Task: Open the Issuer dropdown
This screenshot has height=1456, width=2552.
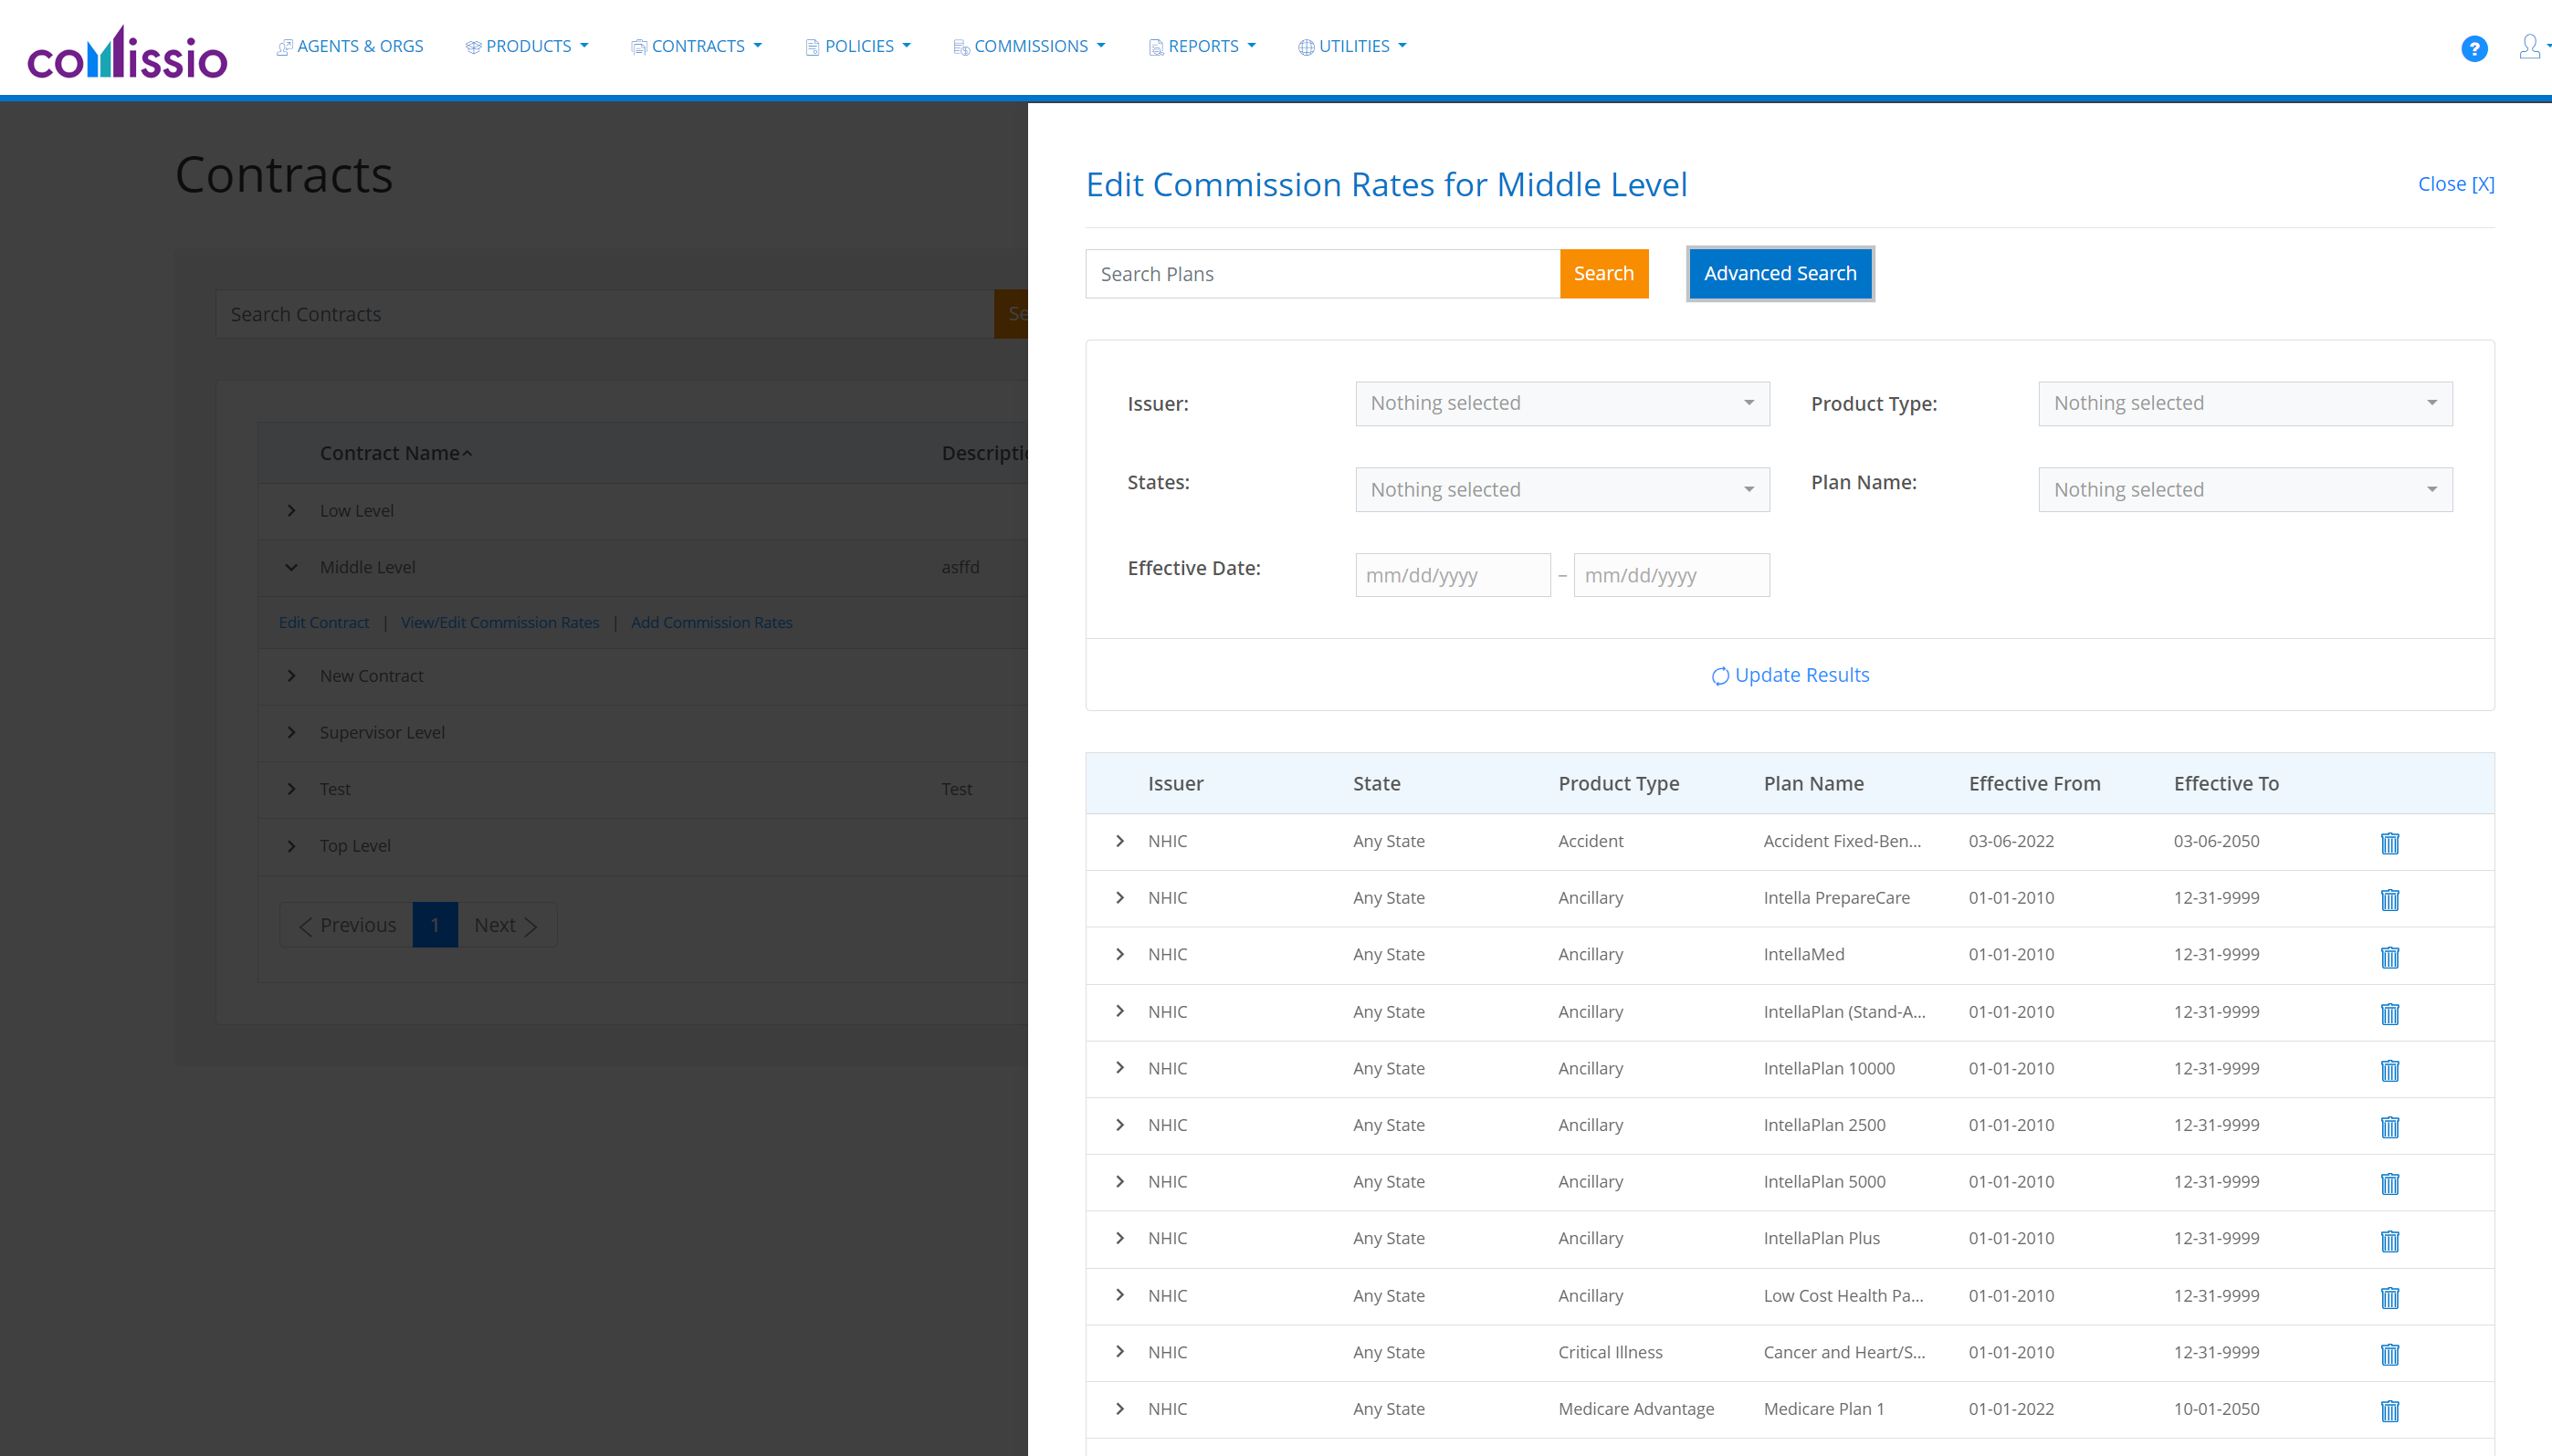Action: point(1562,403)
